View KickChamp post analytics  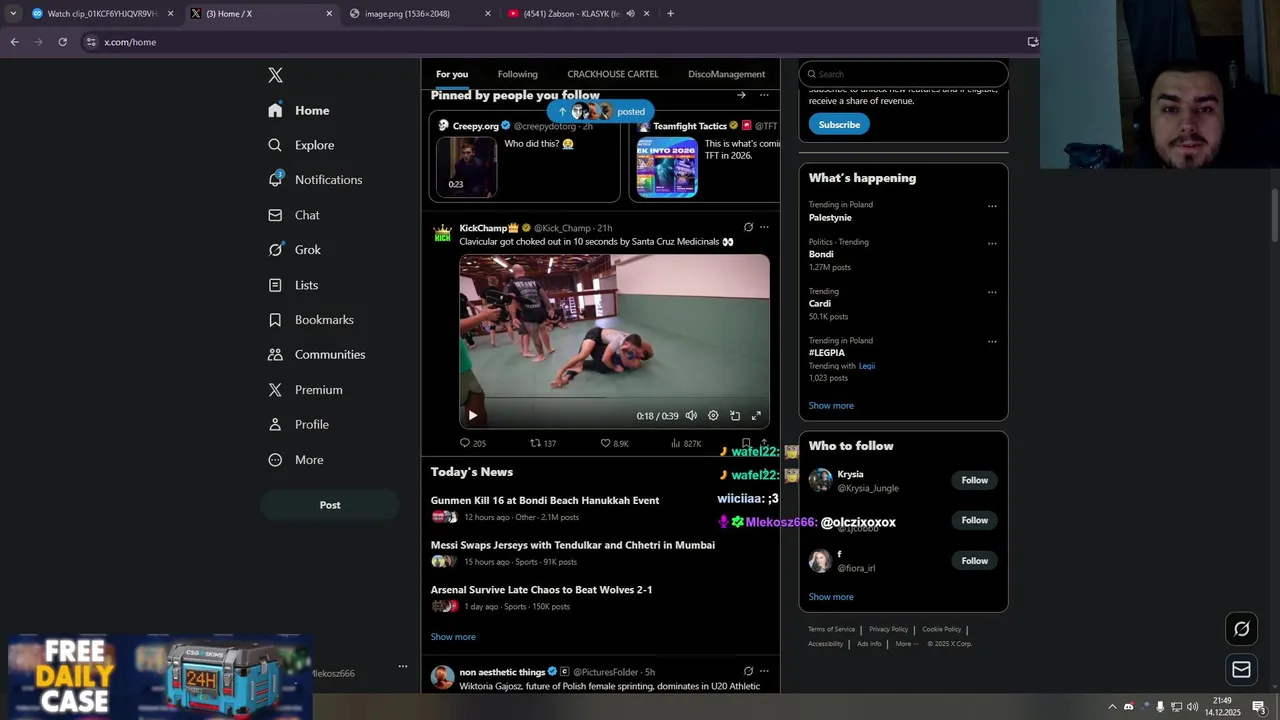click(x=686, y=443)
